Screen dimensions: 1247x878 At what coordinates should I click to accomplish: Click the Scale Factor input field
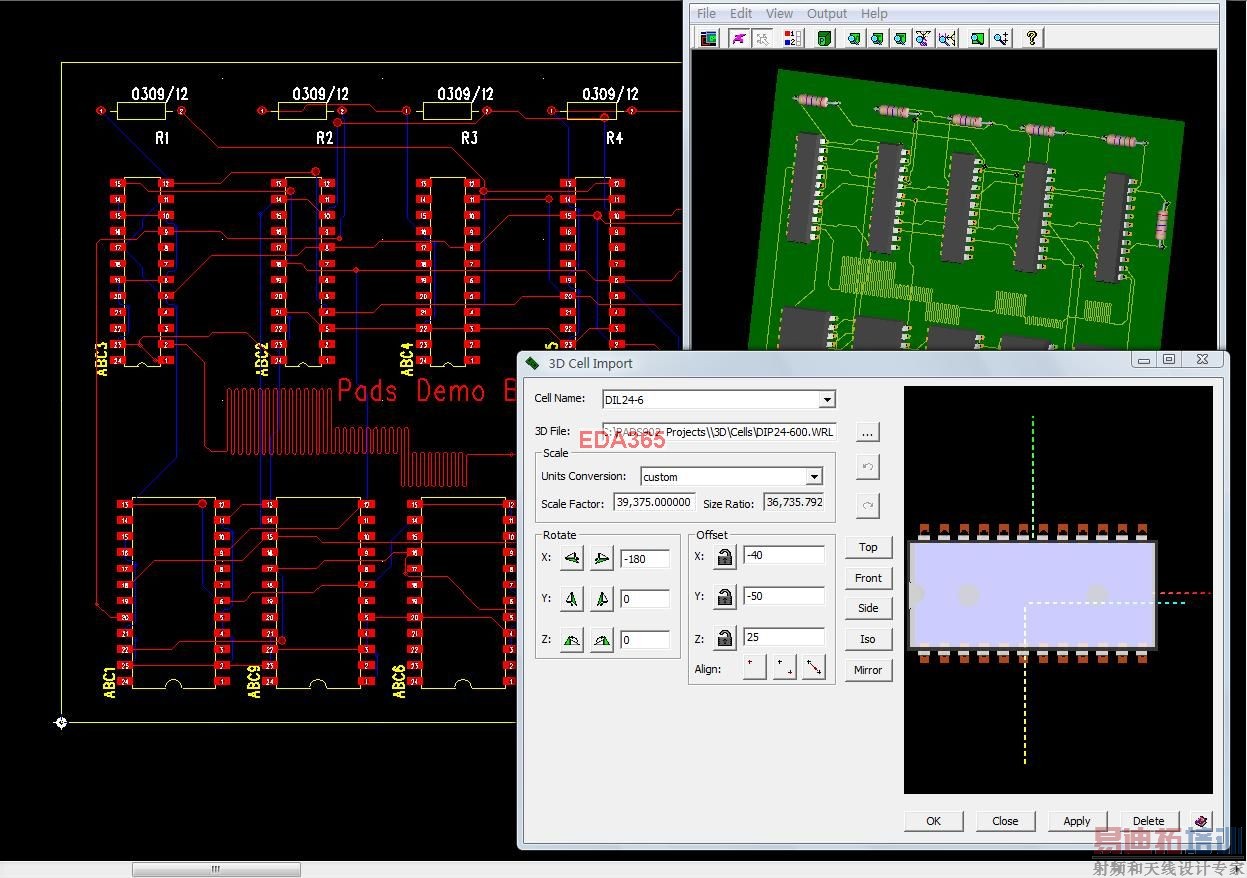click(654, 502)
